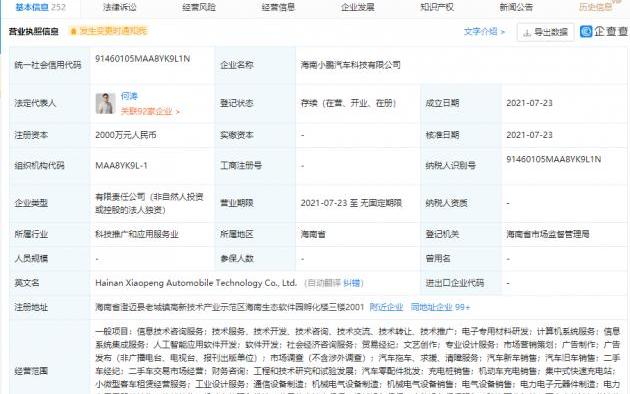Click the 企查查 logo icon
The height and width of the screenshot is (394, 630).
pos(586,31)
